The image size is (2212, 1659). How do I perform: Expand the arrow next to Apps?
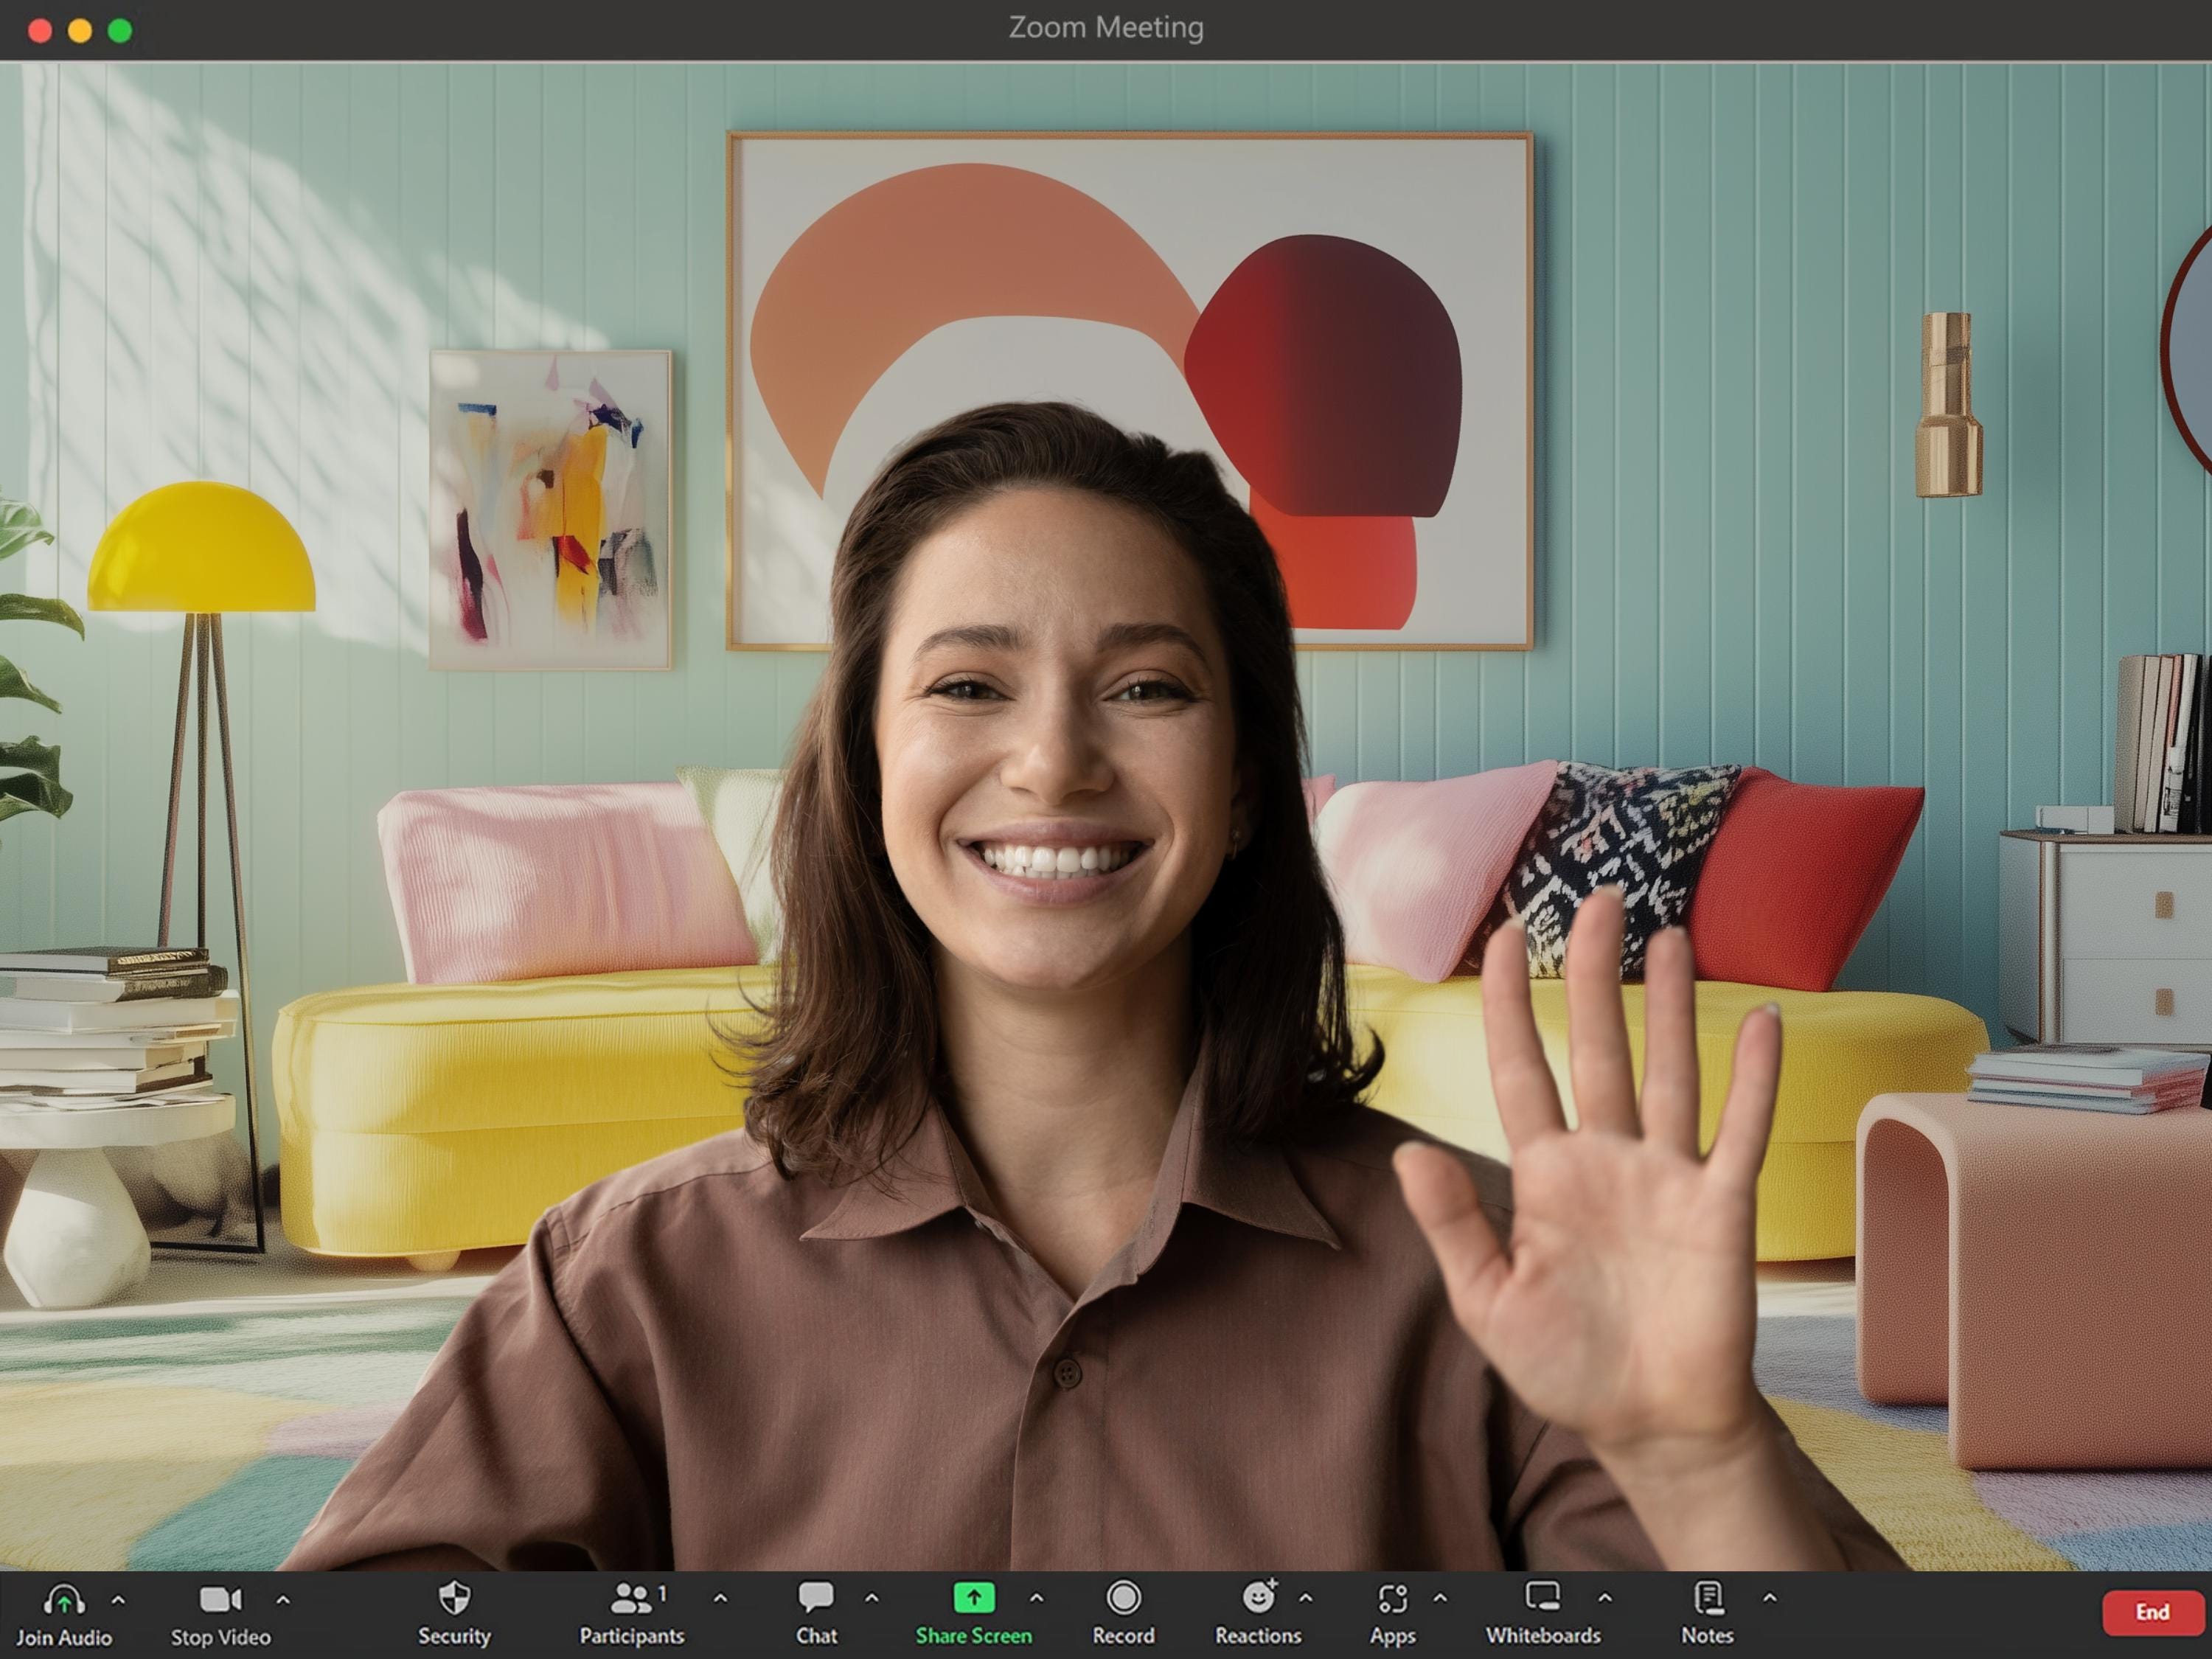click(1440, 1598)
